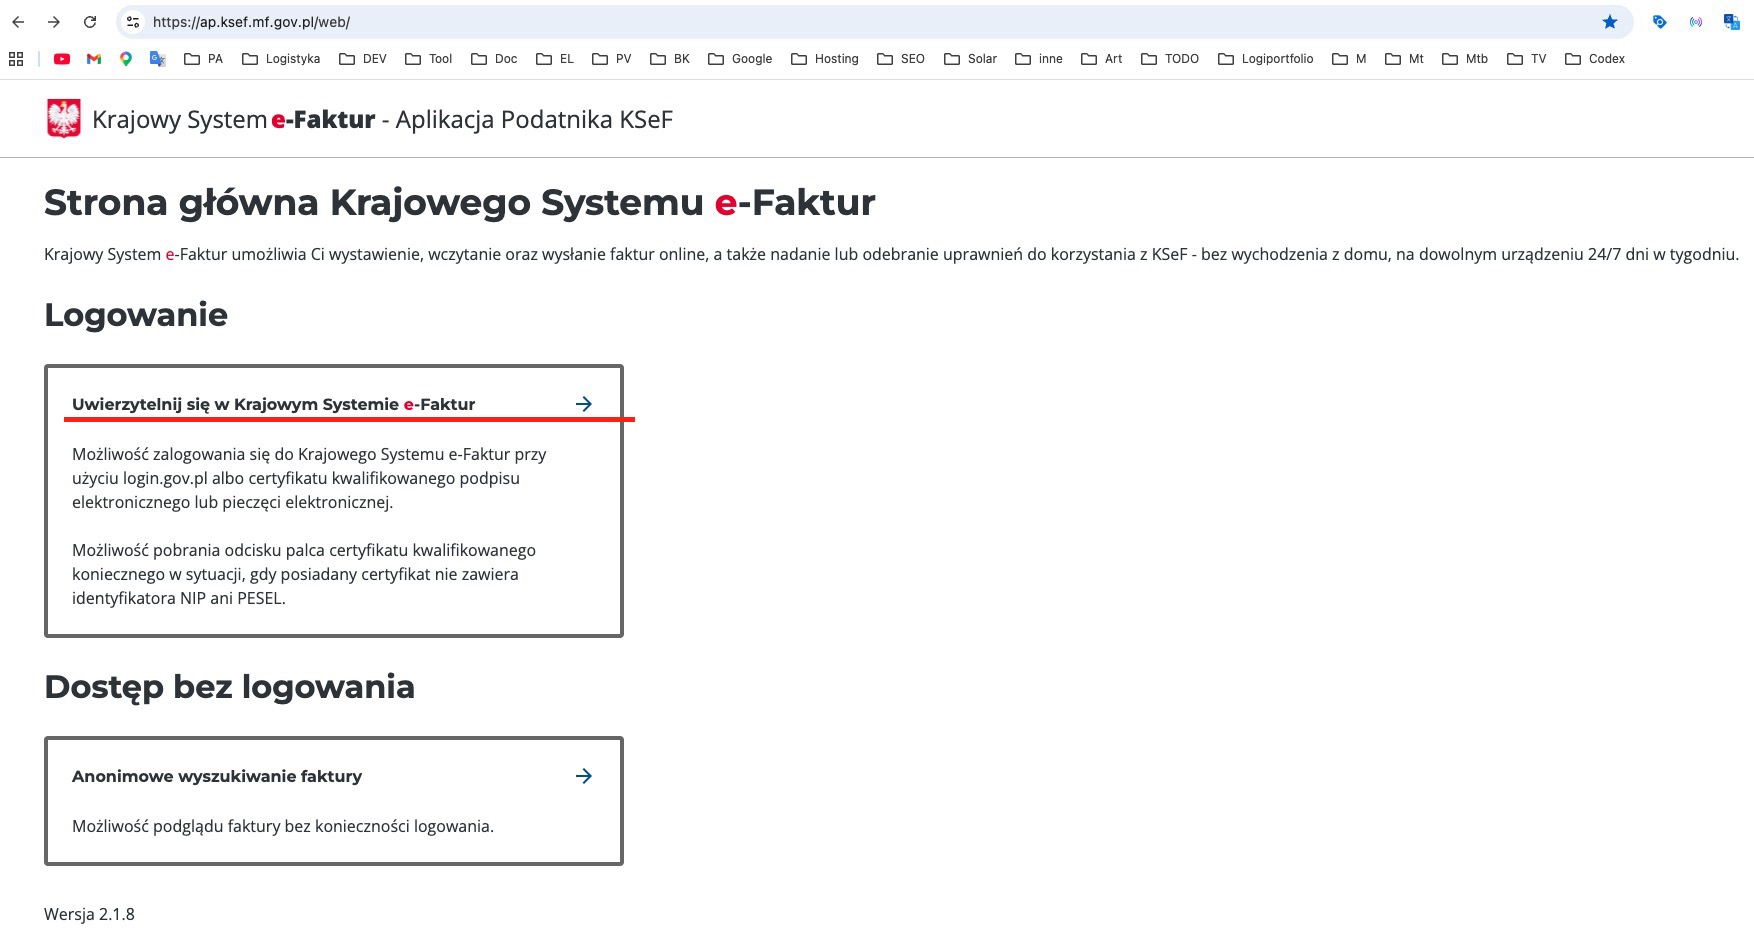Open the Hosting bookmarks folder
This screenshot has width=1754, height=949.
coord(825,59)
